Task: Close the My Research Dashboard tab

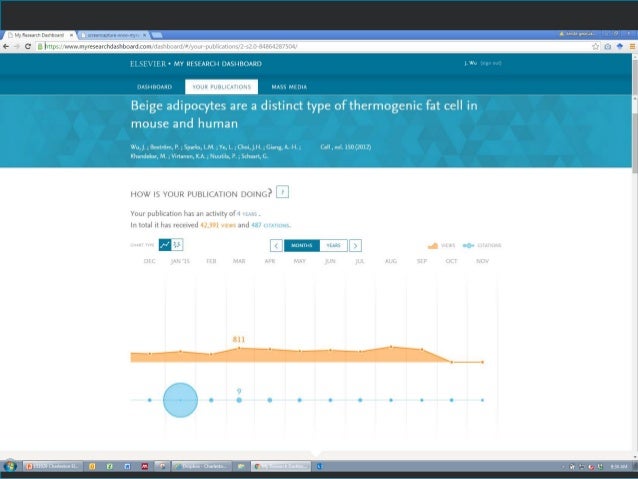Action: tap(71, 35)
